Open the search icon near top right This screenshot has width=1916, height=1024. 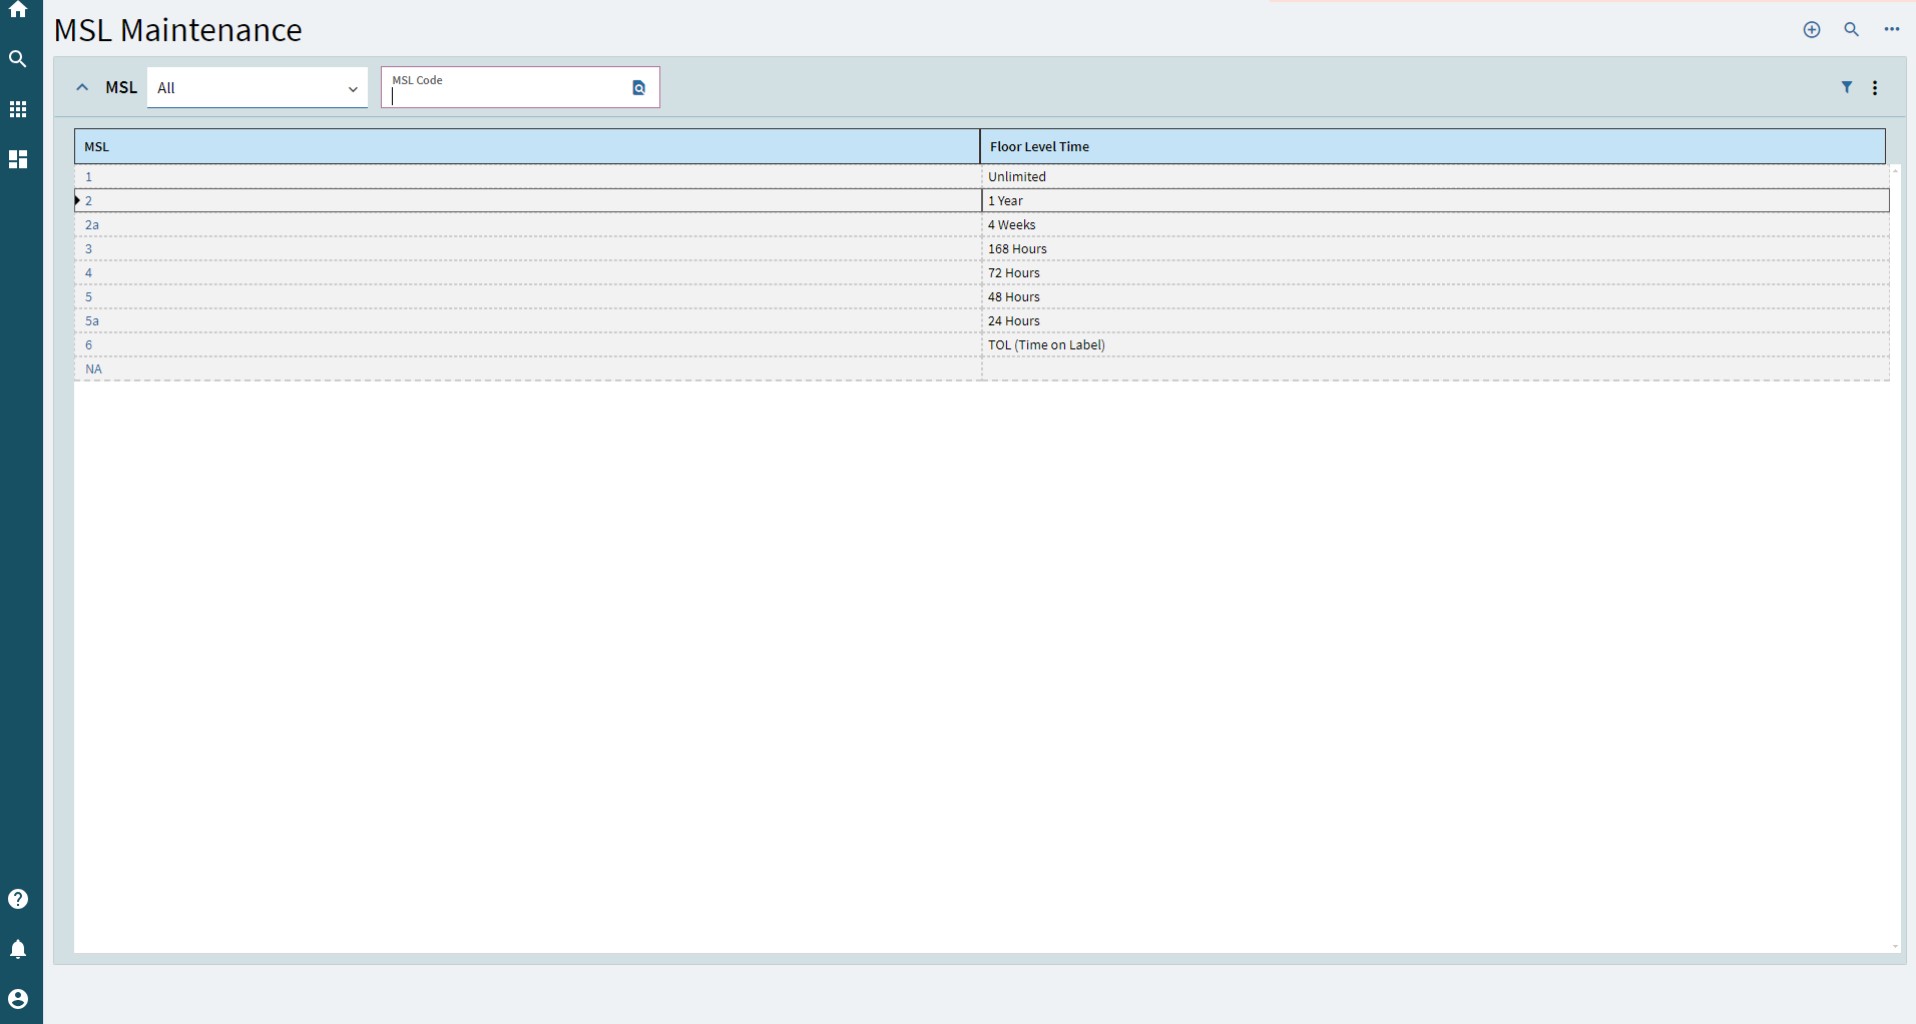click(x=1852, y=29)
